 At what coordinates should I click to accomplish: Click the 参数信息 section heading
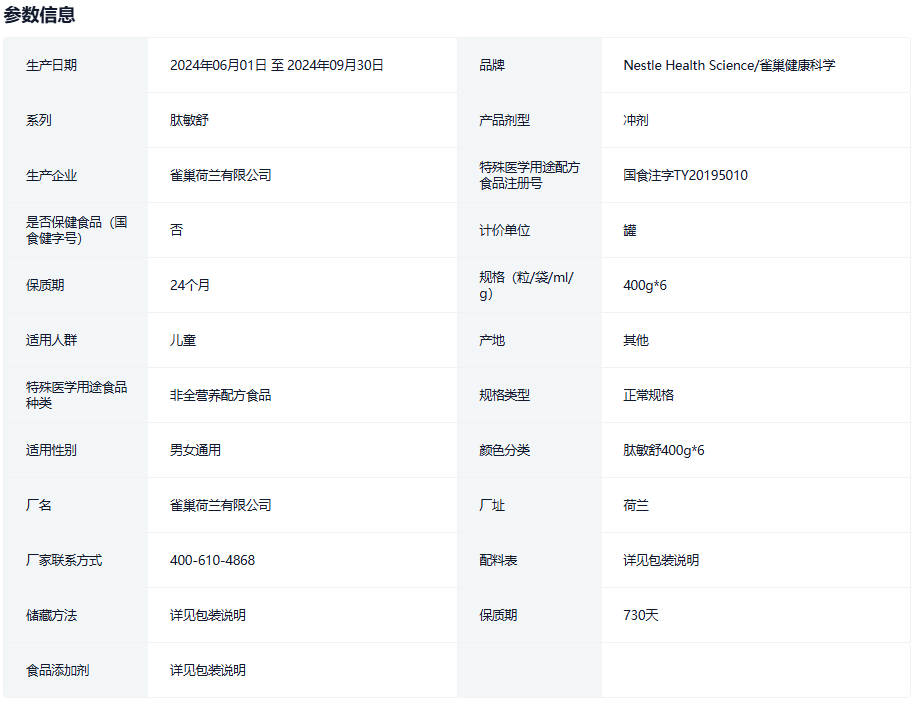(40, 15)
